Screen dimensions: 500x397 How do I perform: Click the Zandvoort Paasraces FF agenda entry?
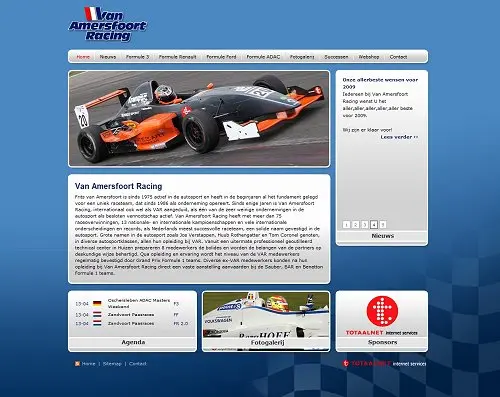[131, 315]
